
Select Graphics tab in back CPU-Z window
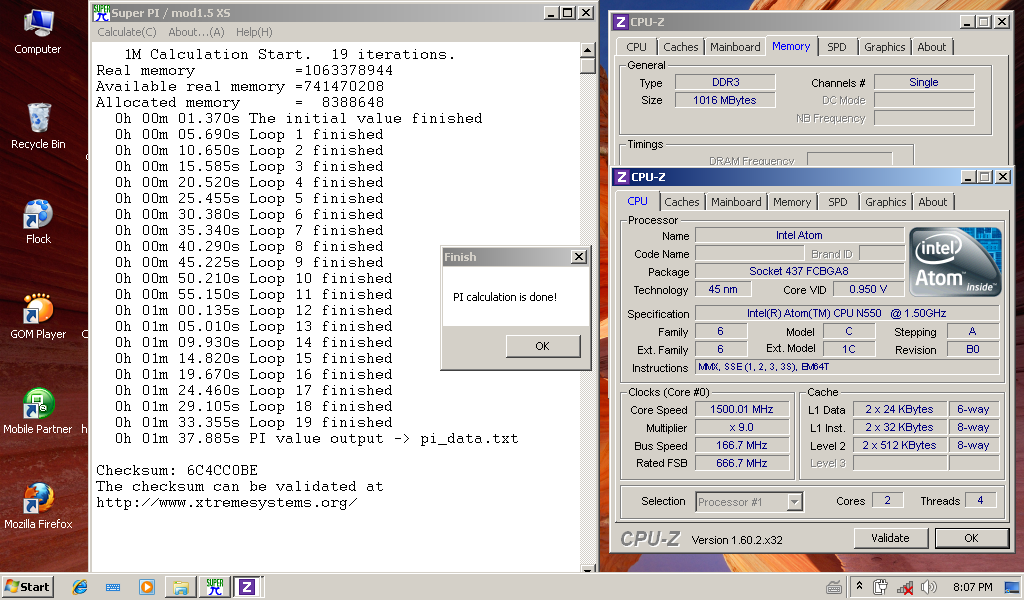click(884, 47)
